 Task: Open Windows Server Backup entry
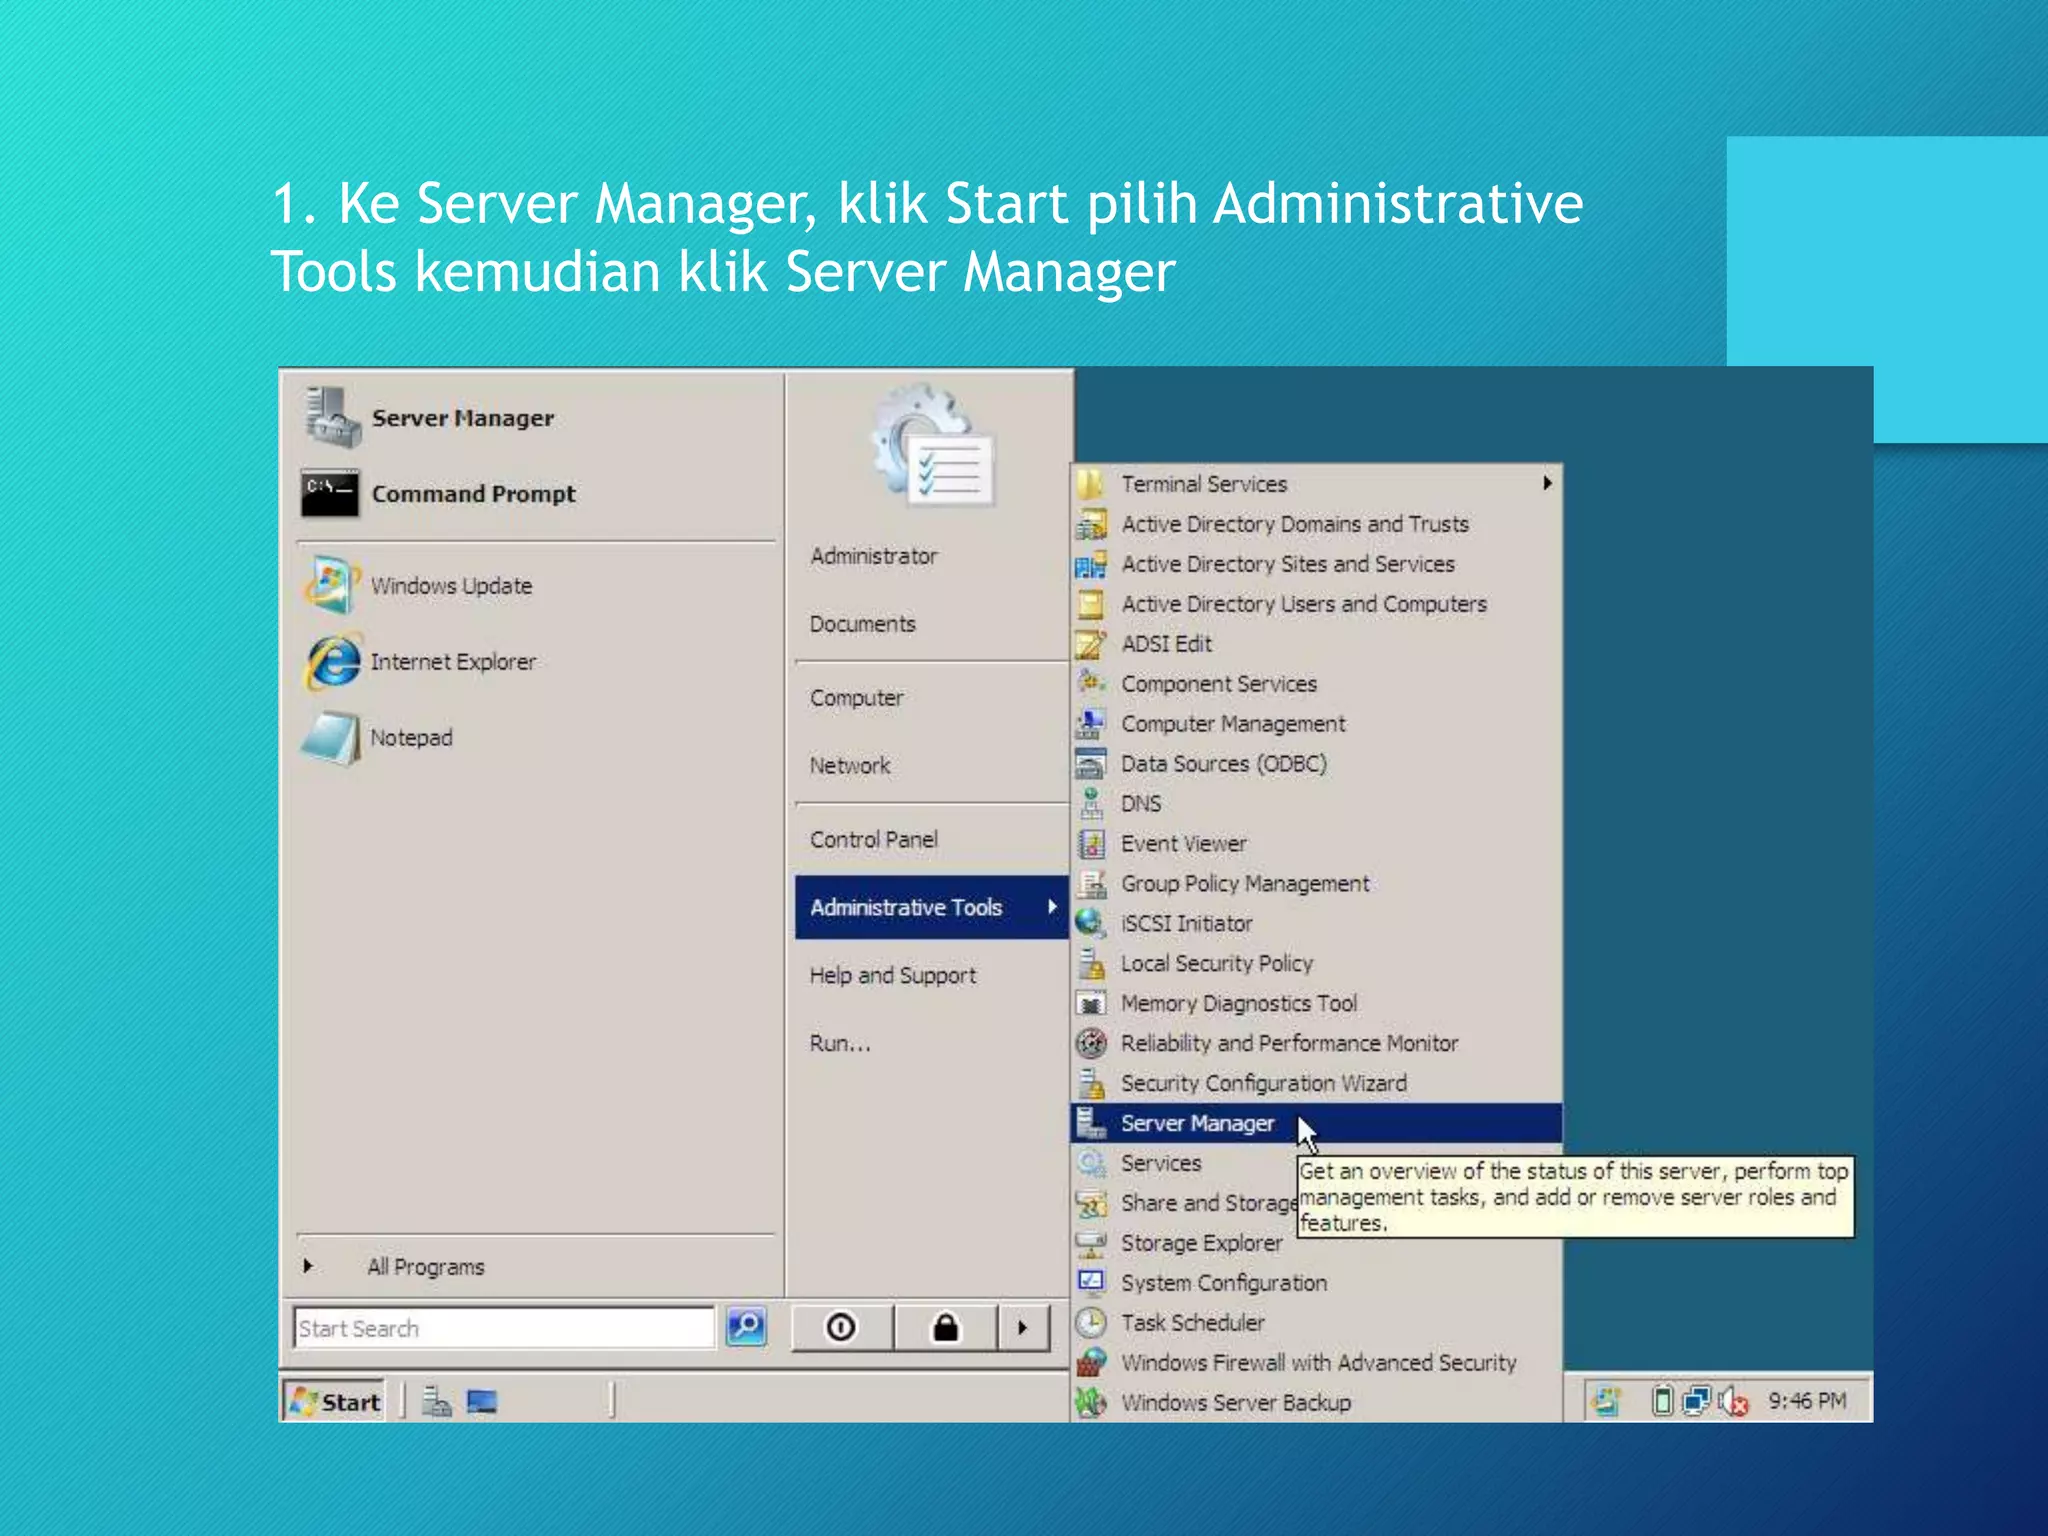1316,1403
